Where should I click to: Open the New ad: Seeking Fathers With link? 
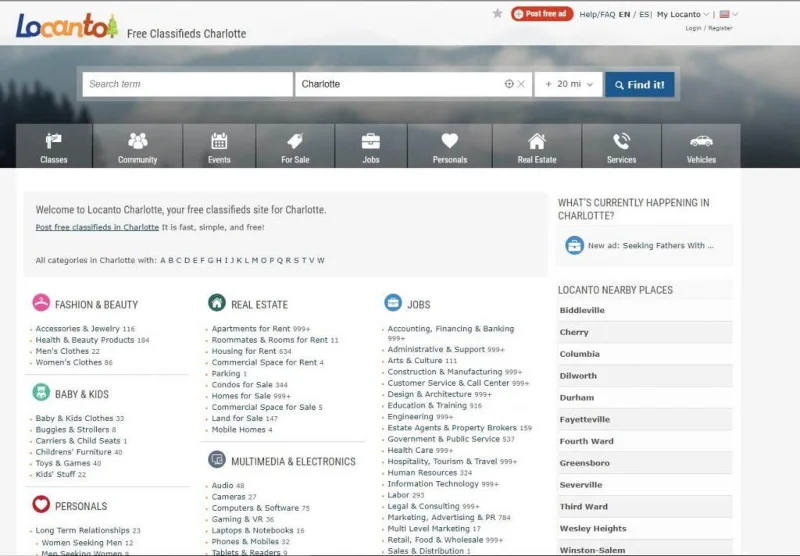[651, 245]
